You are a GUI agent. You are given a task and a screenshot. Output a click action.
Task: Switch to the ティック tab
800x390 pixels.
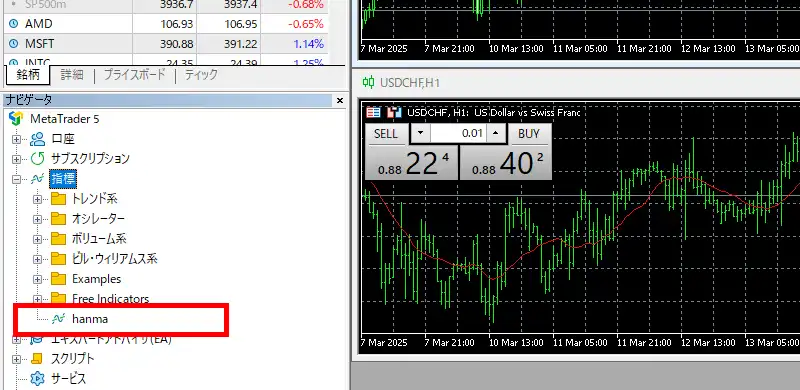[201, 75]
